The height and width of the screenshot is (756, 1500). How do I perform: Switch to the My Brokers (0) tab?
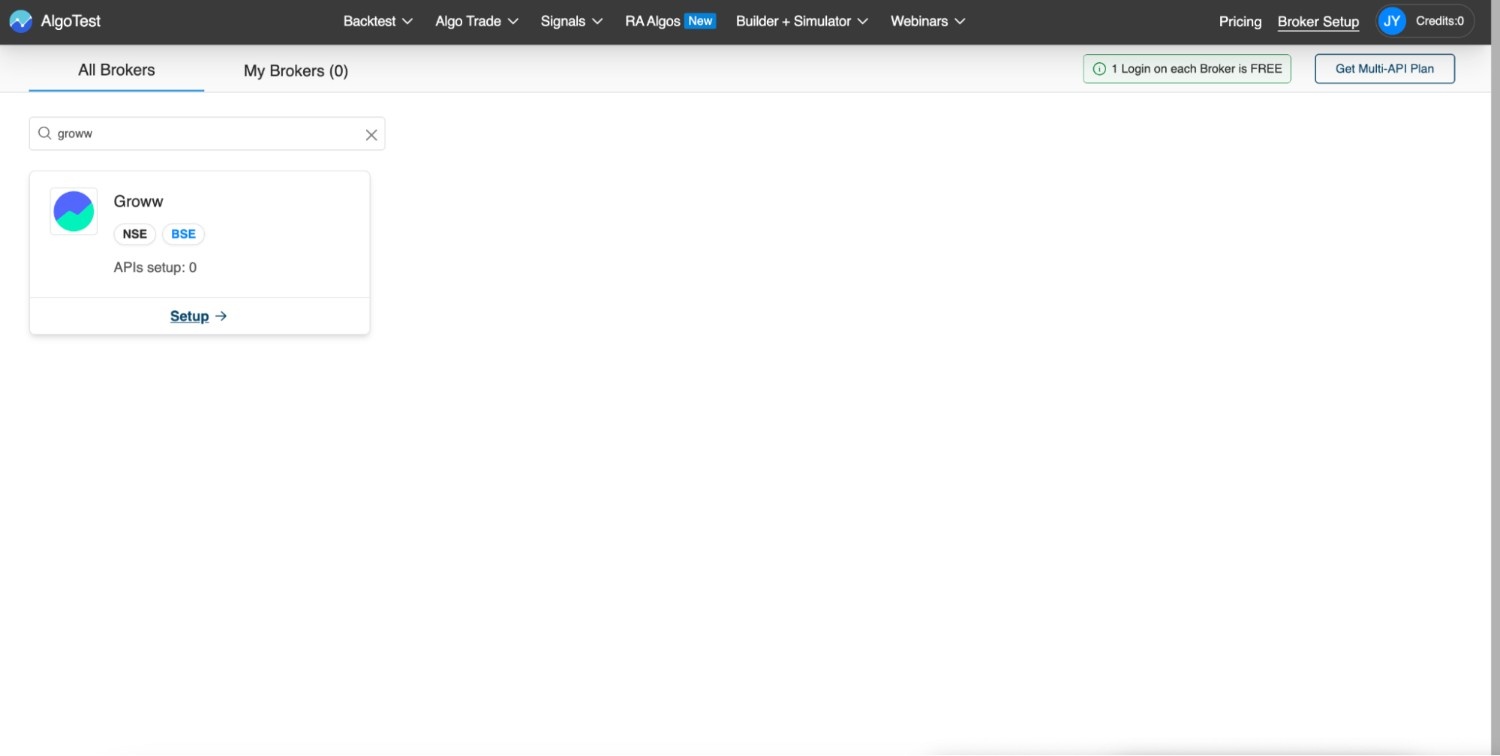(296, 70)
